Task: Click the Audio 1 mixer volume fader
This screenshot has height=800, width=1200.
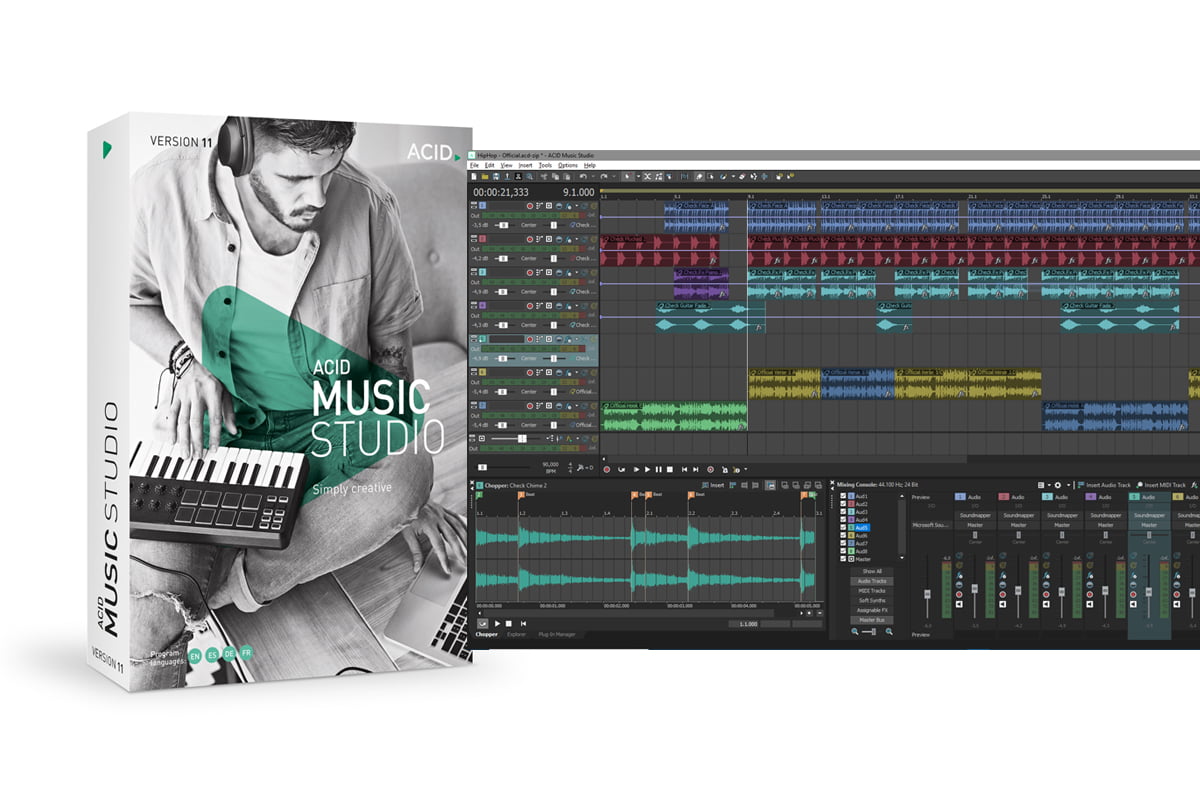Action: tap(975, 589)
